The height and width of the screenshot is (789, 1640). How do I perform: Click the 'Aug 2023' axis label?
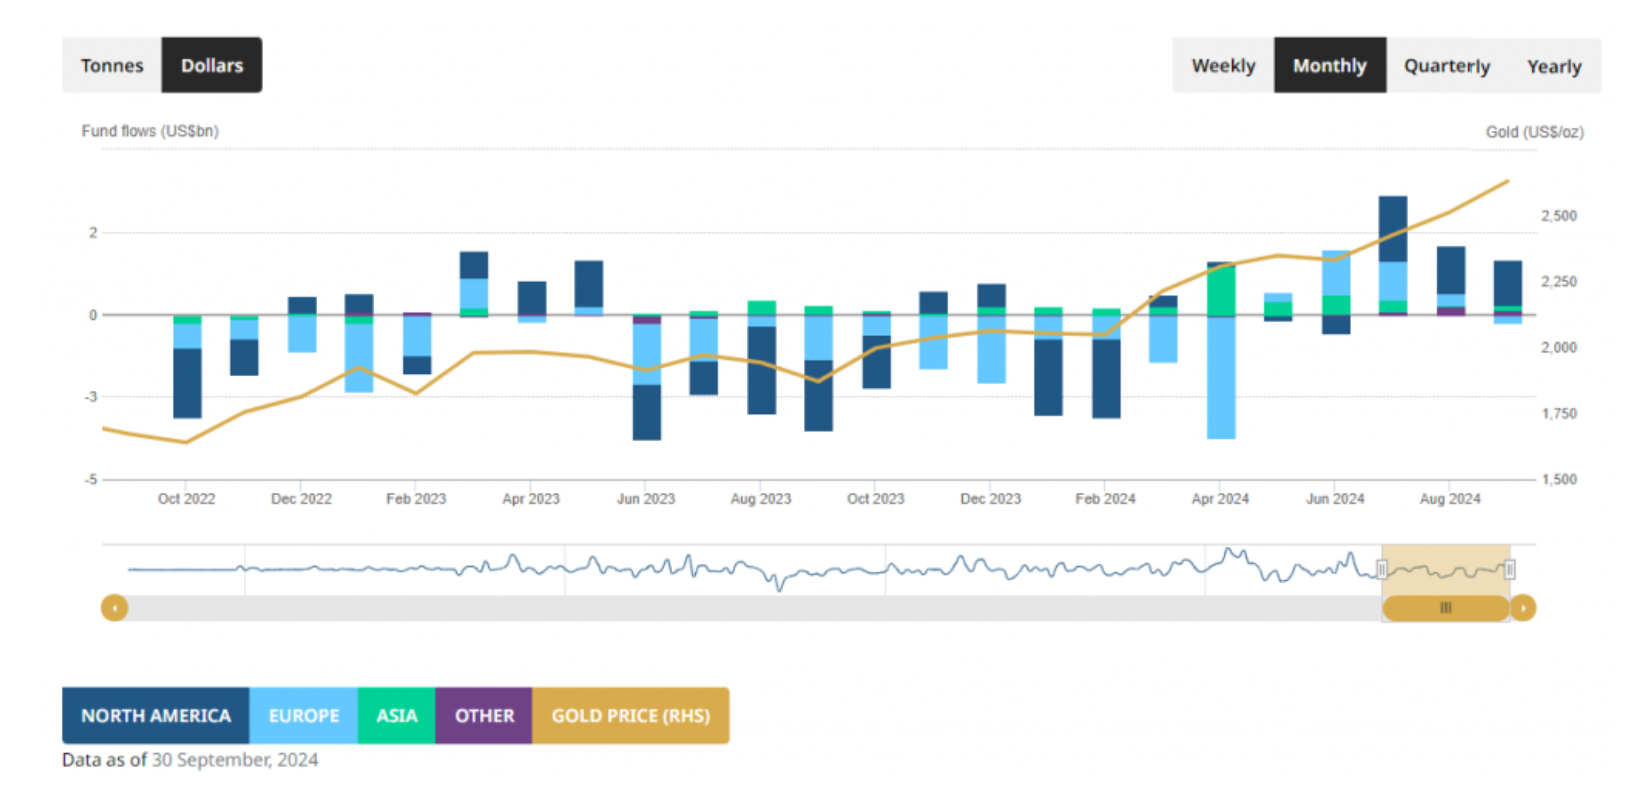[761, 499]
